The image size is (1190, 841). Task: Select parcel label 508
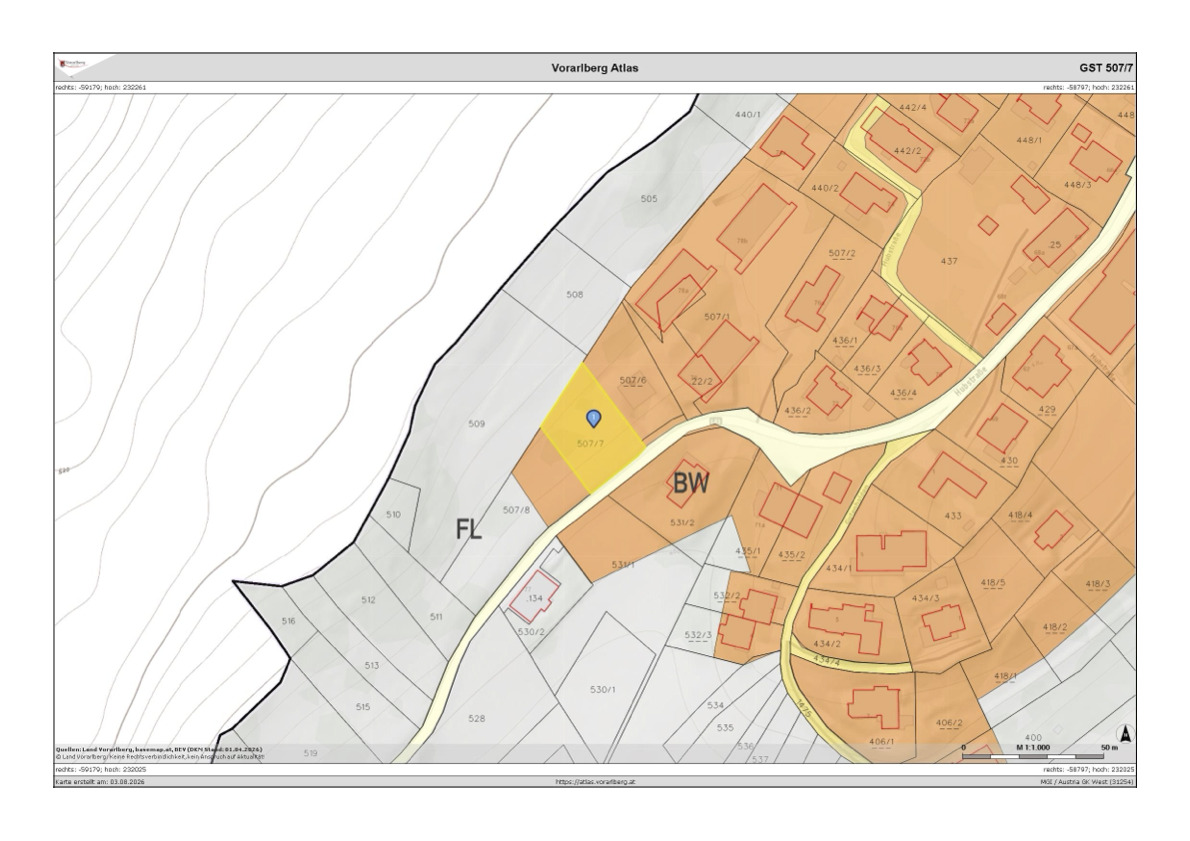(575, 295)
